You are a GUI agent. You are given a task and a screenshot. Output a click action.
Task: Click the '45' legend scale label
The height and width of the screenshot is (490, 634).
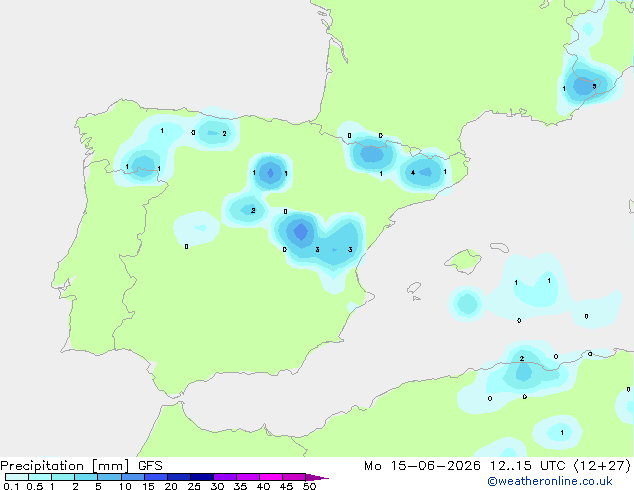[286, 486]
